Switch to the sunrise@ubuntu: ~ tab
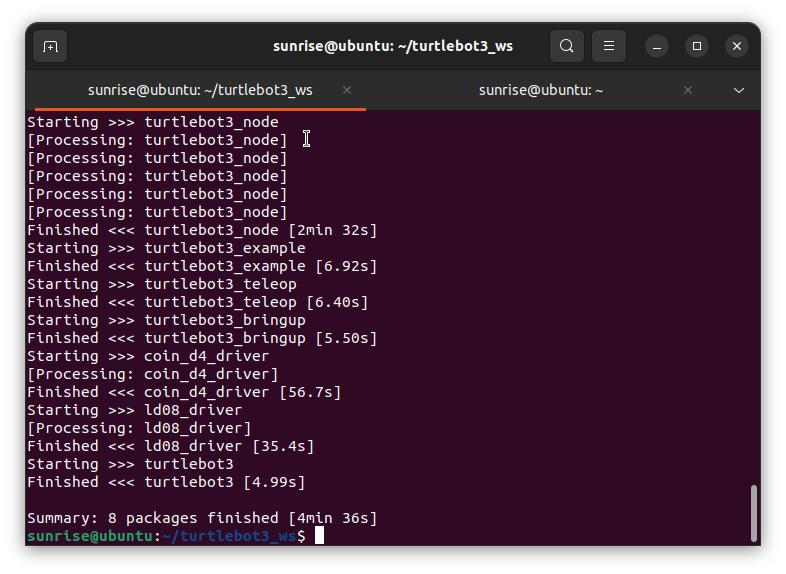 (540, 90)
